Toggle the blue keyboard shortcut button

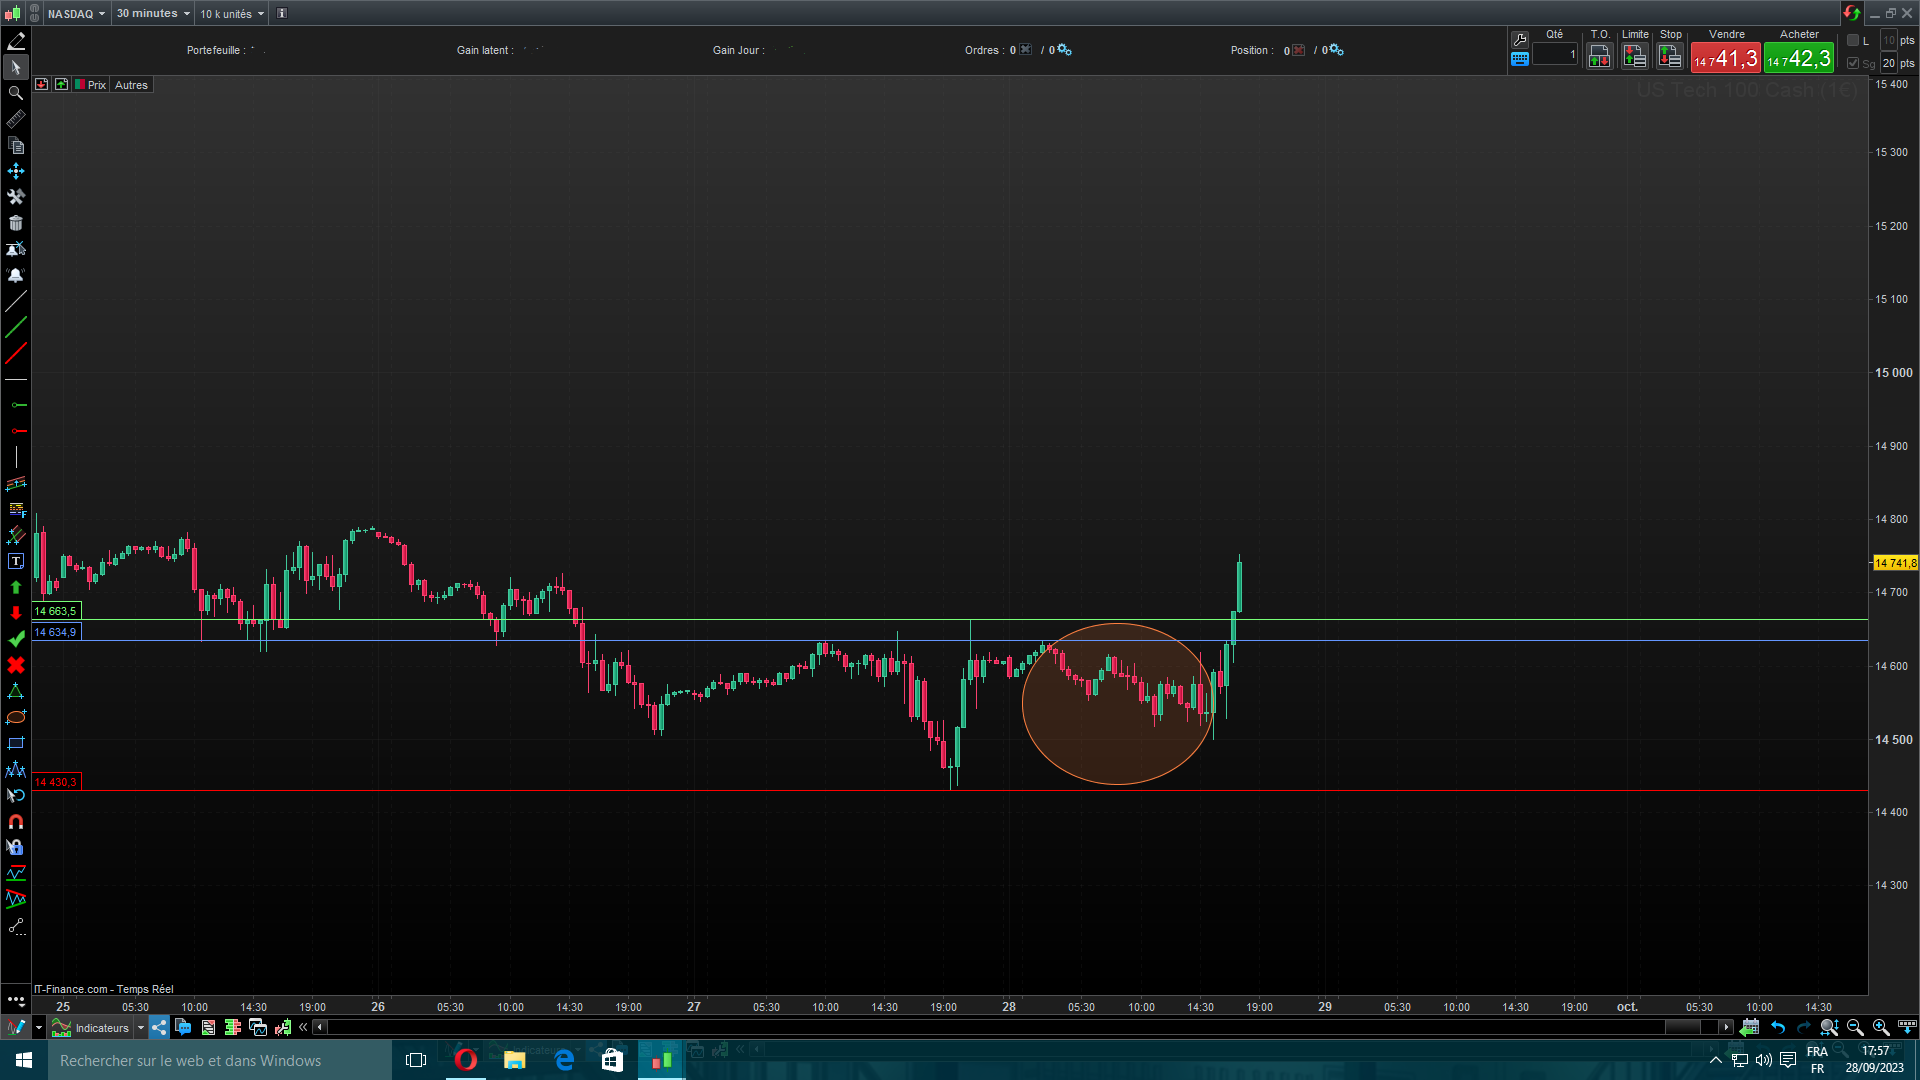(1520, 59)
